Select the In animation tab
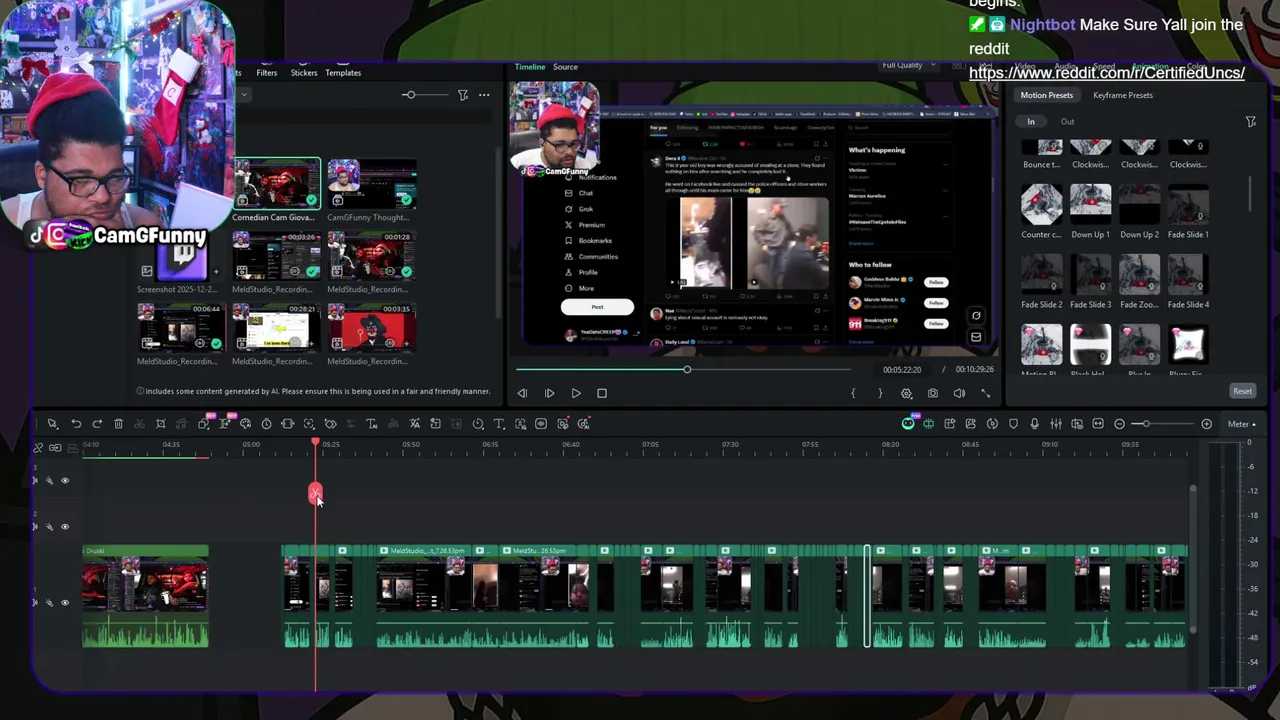 1031,122
